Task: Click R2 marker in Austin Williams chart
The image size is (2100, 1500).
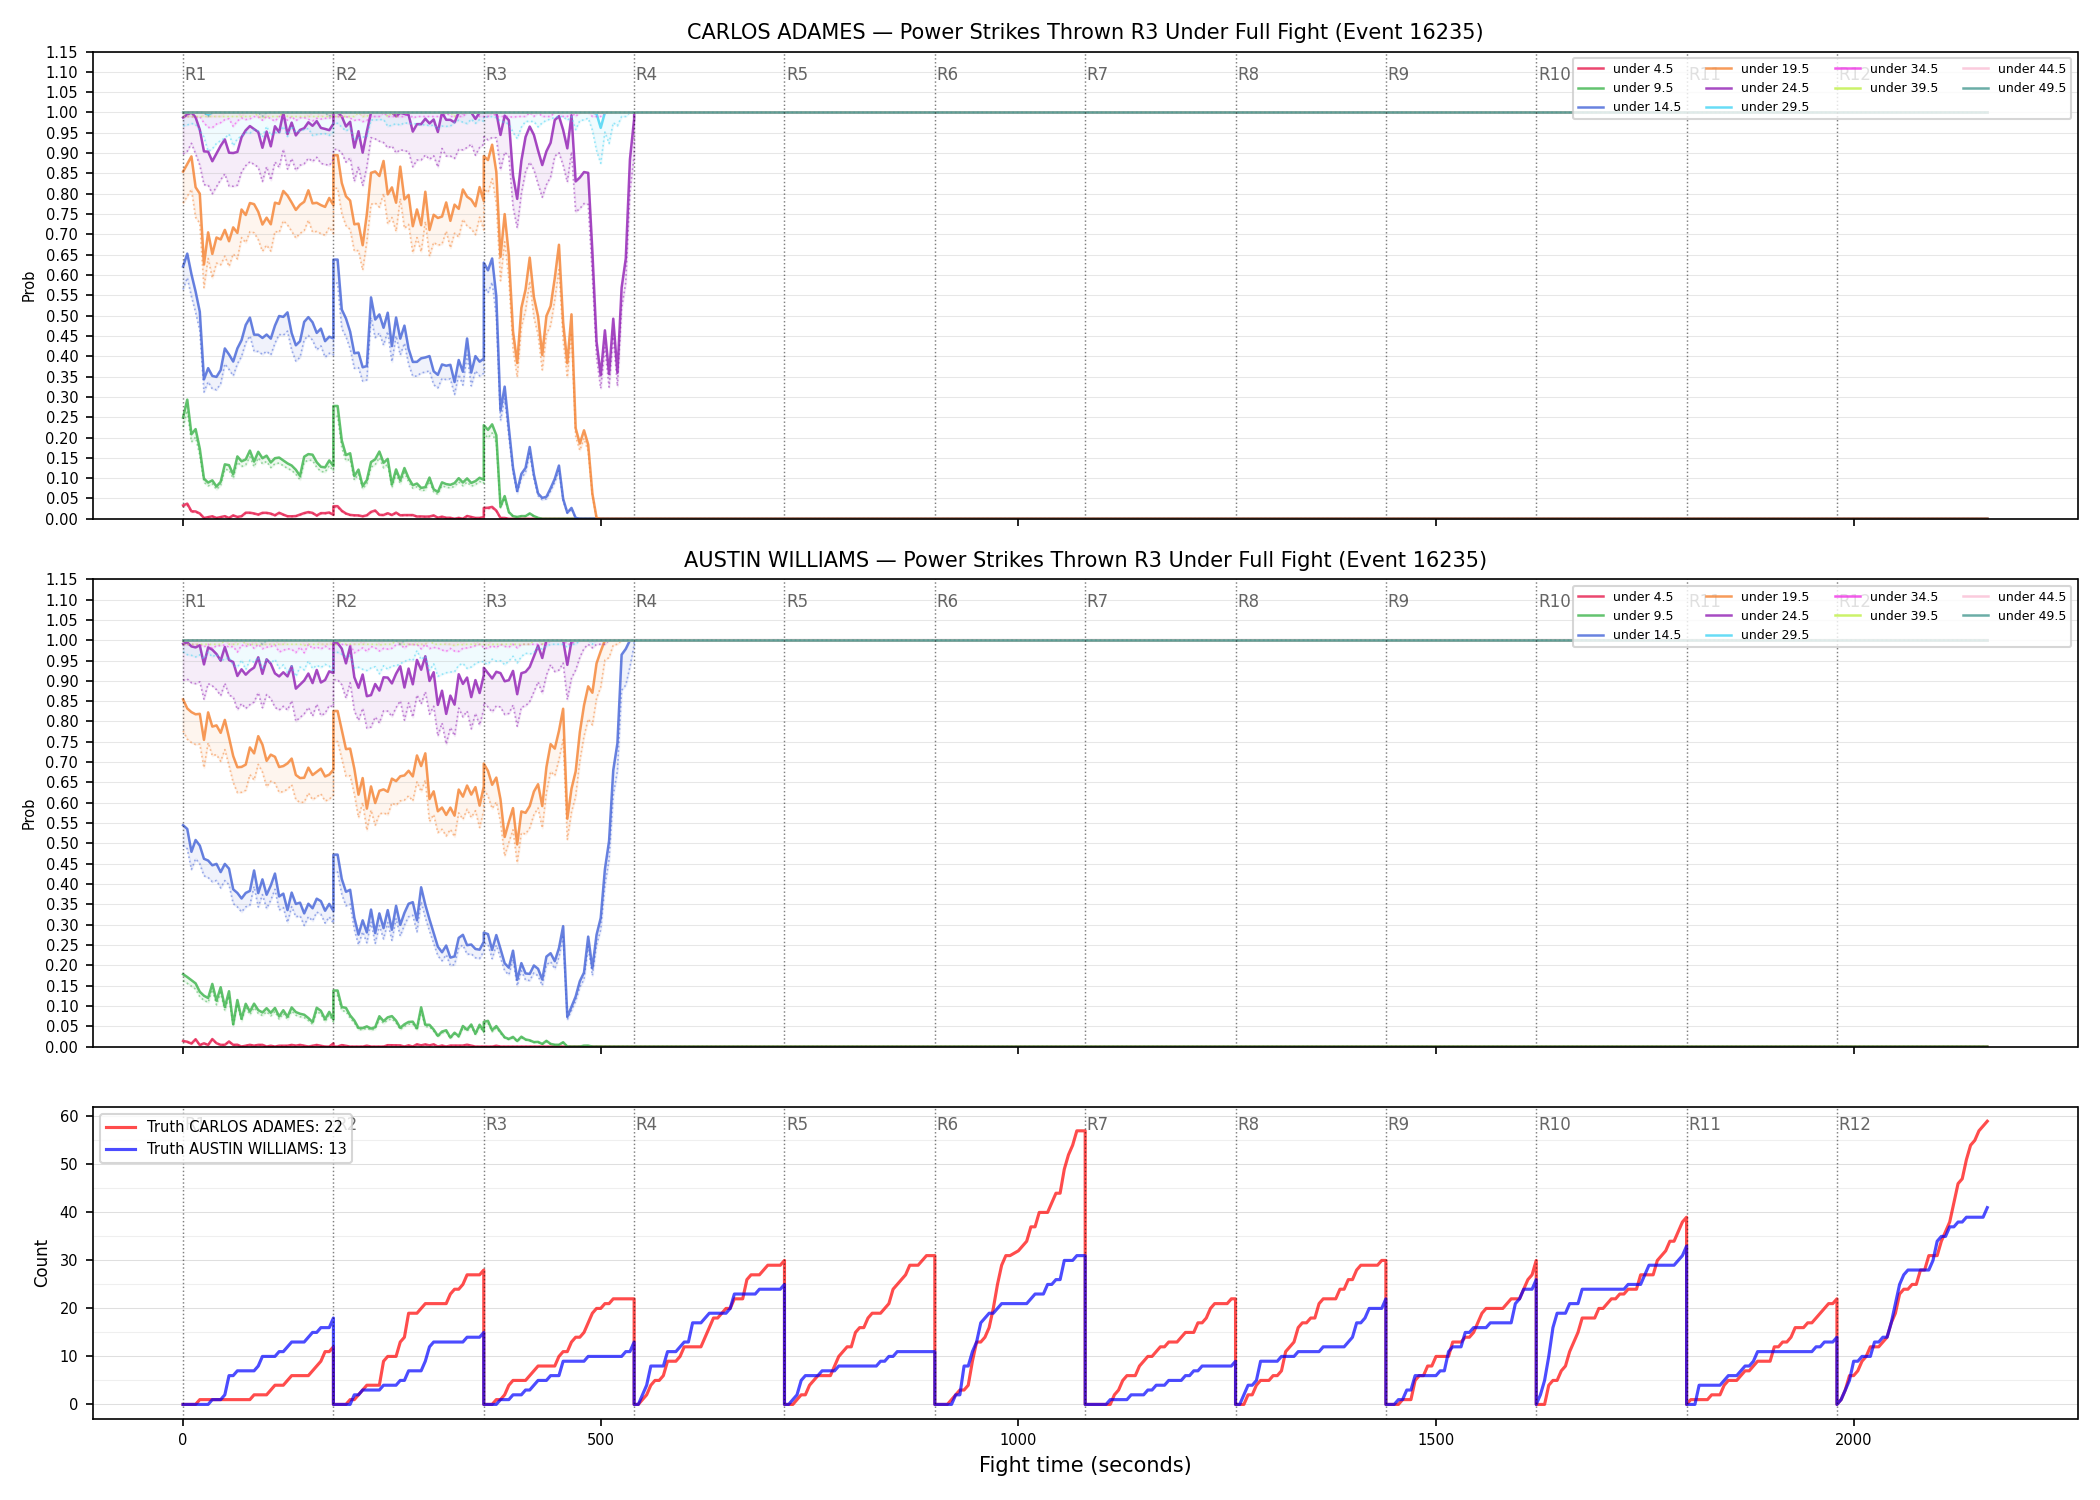Action: coord(346,601)
